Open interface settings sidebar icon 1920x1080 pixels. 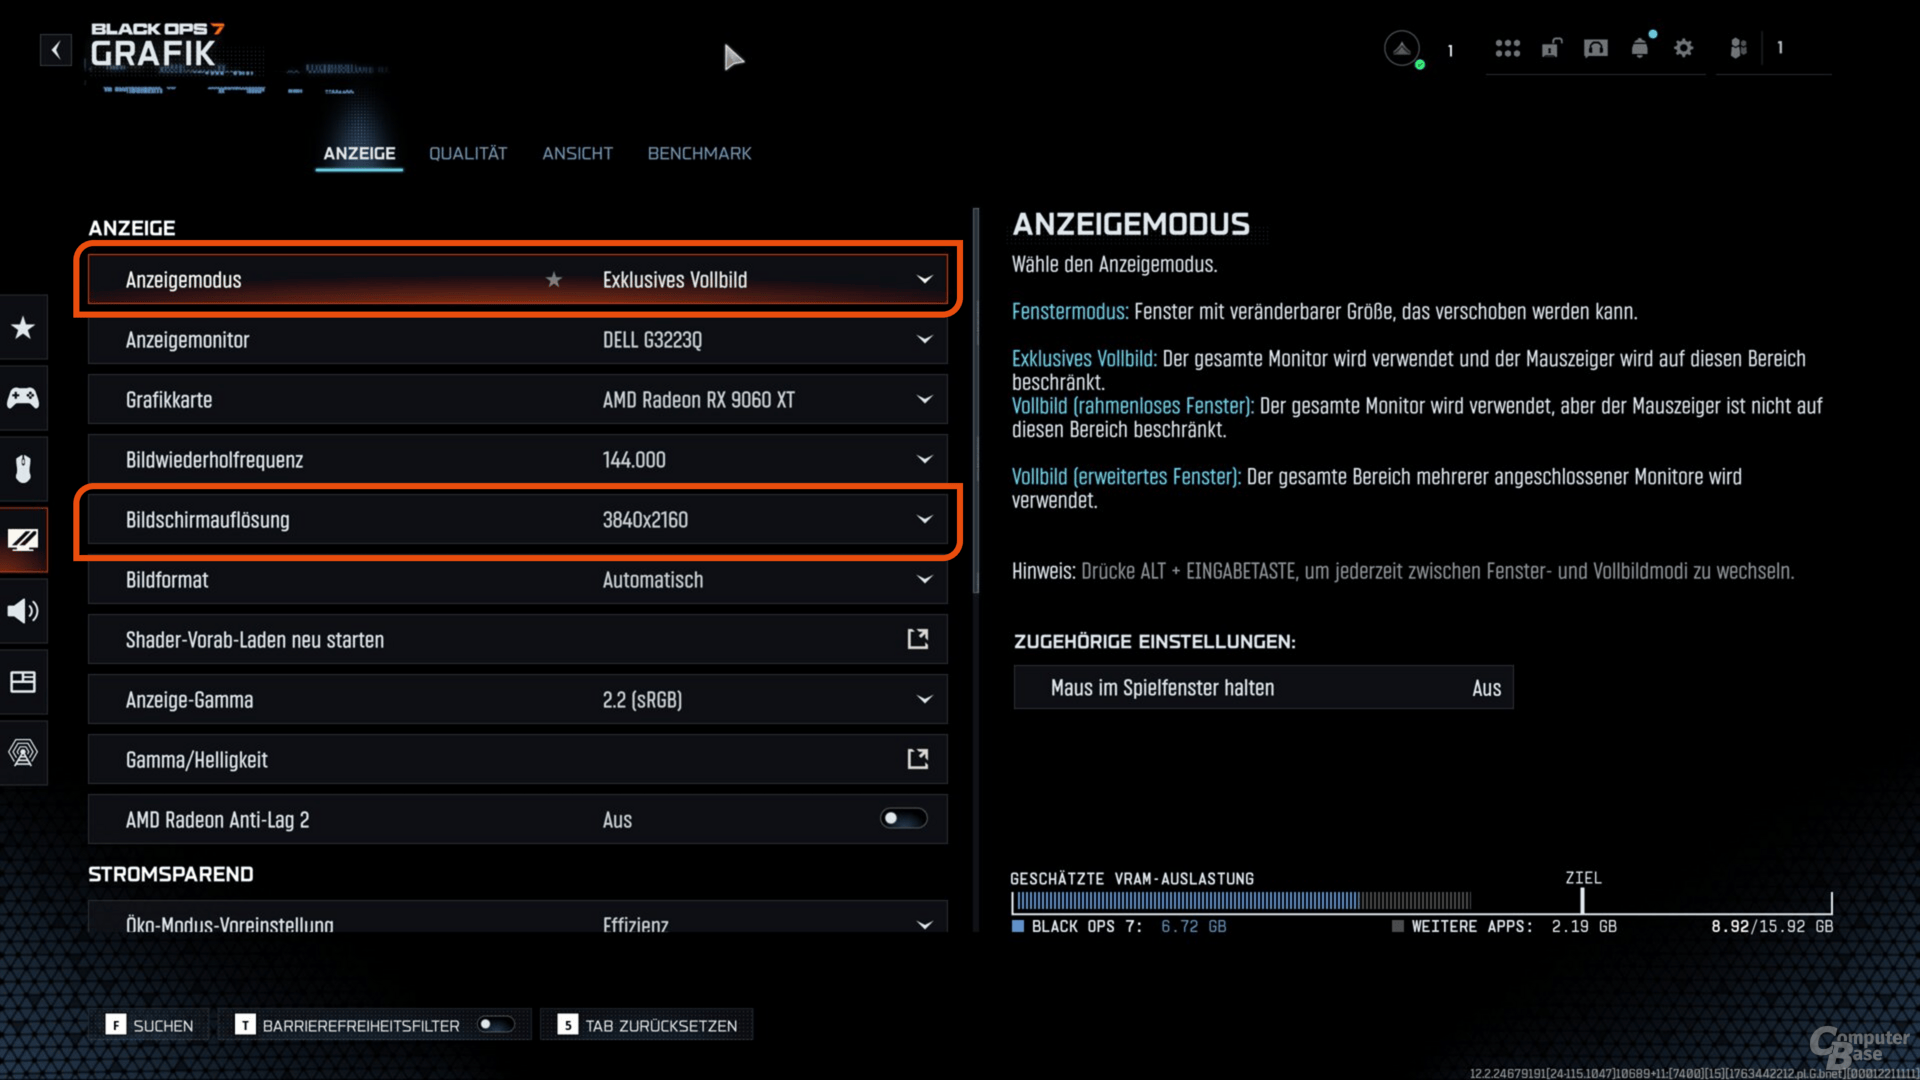pos(23,682)
